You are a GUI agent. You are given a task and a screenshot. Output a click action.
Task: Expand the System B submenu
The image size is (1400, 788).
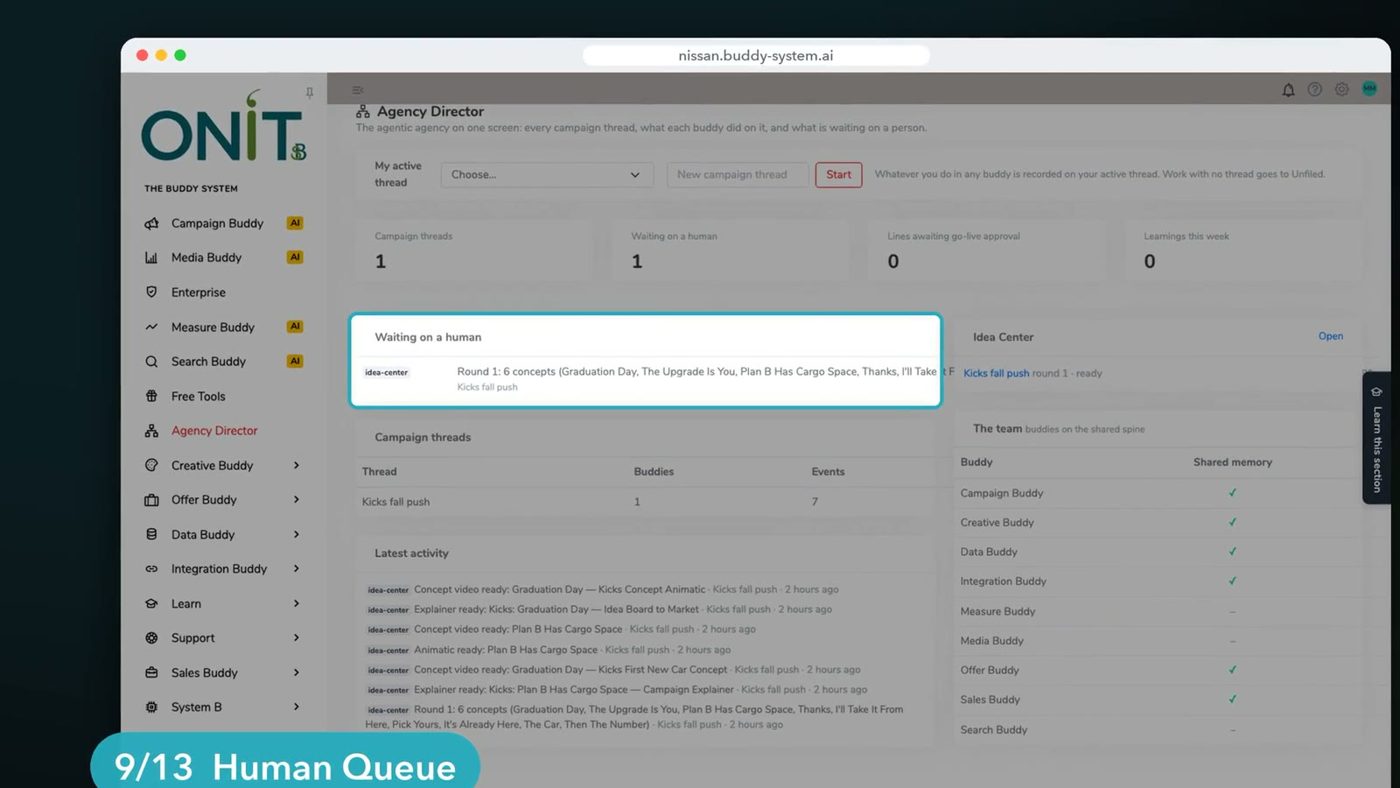(296, 707)
